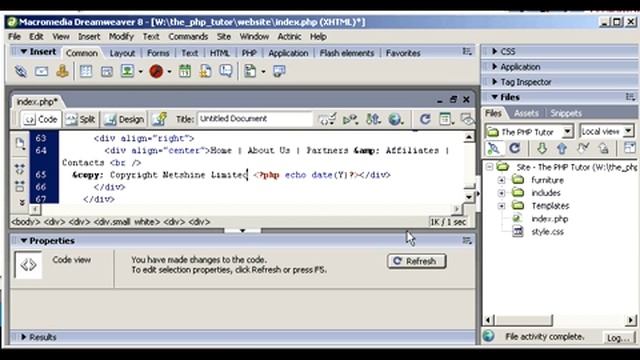Switch to the Snippets tab
The height and width of the screenshot is (360, 640).
tap(565, 113)
